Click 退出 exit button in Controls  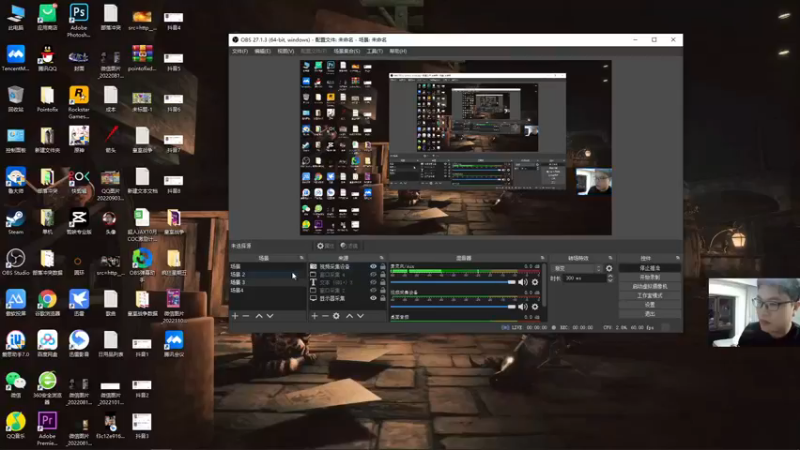(649, 314)
